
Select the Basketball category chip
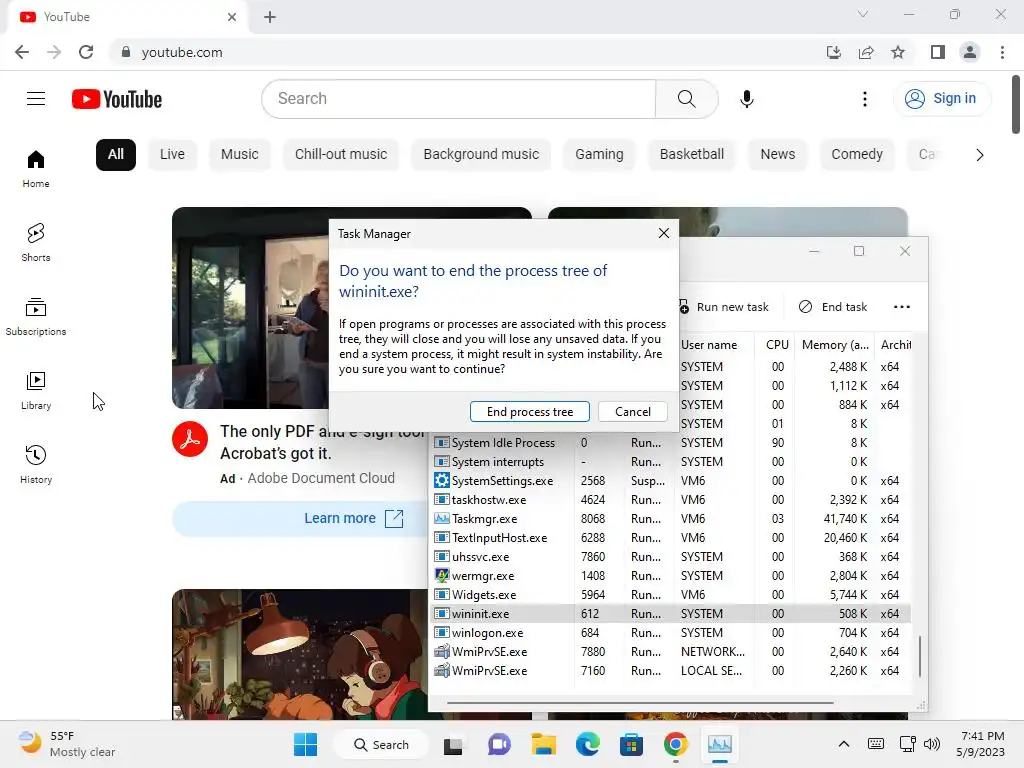coord(692,155)
